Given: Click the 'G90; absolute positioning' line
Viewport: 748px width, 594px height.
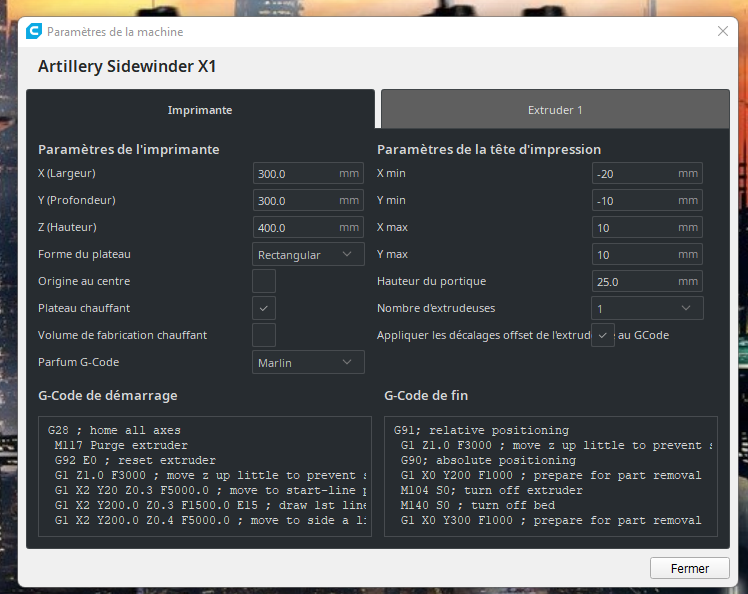Looking at the screenshot, I should [488, 460].
